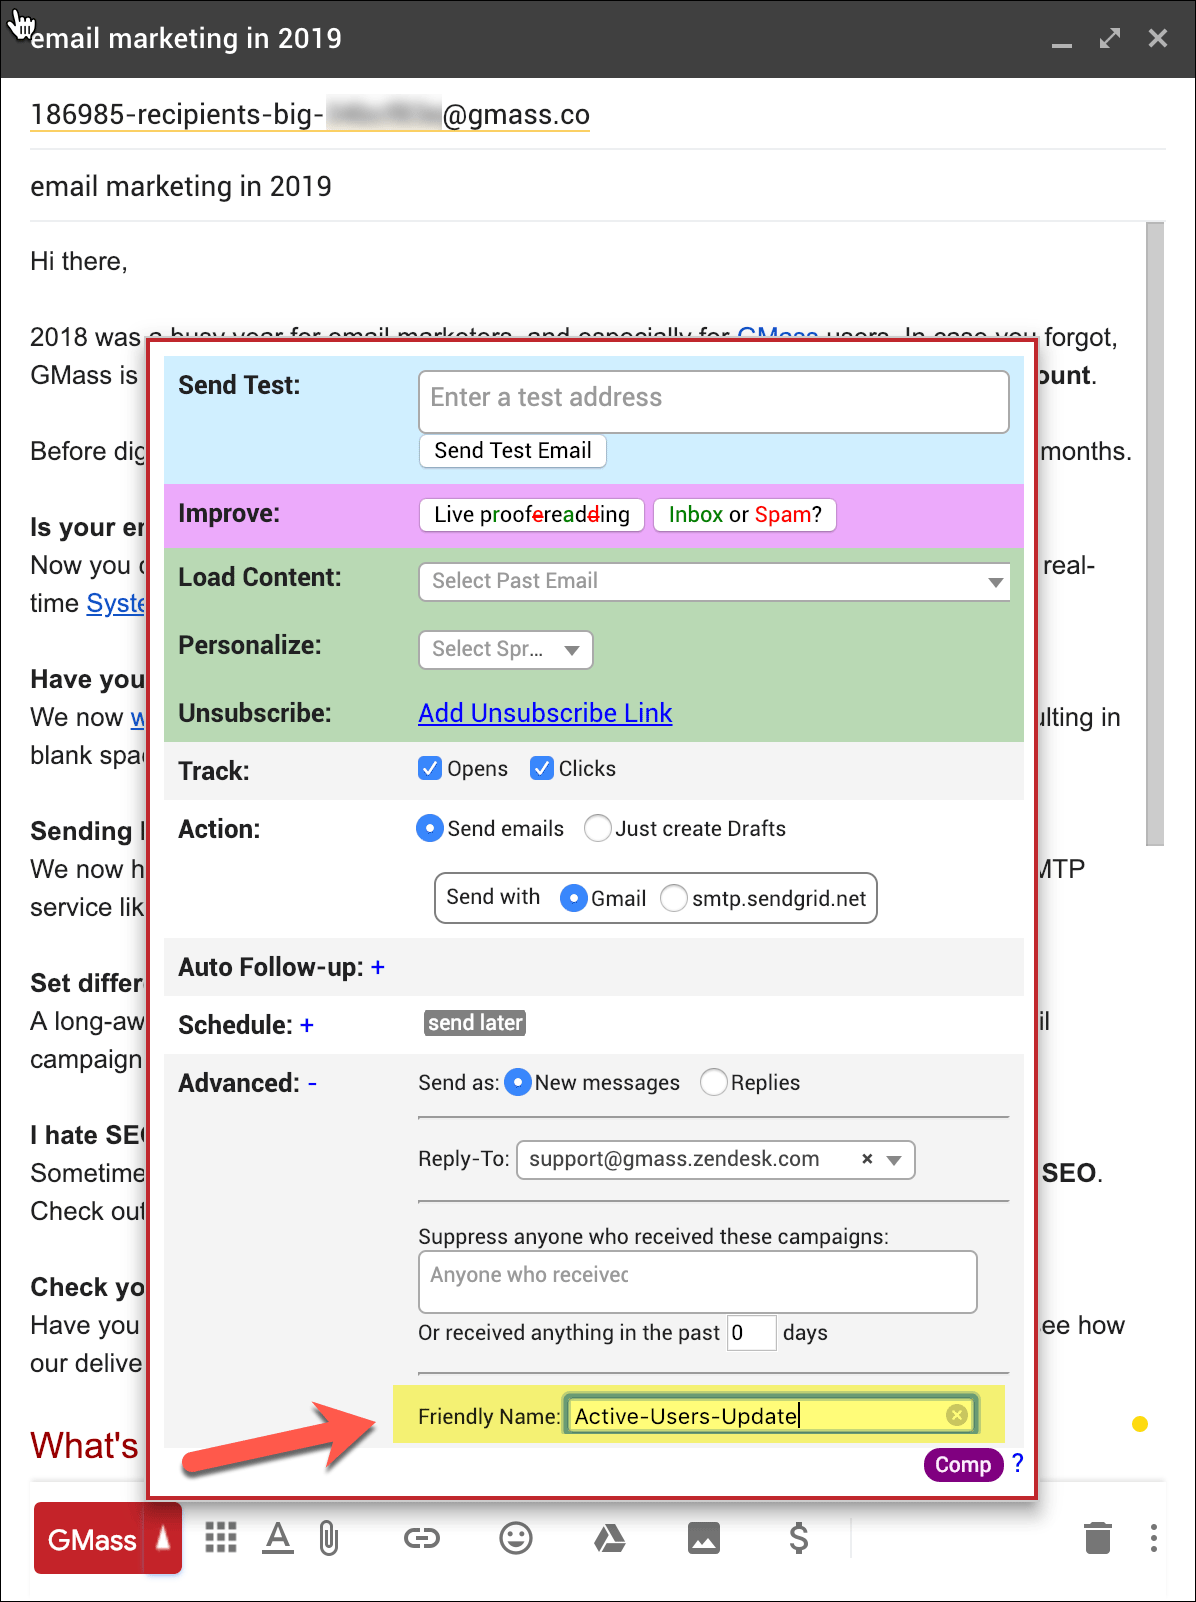Screen dimensions: 1196x1602
Task: Click the test address input field
Action: [713, 401]
